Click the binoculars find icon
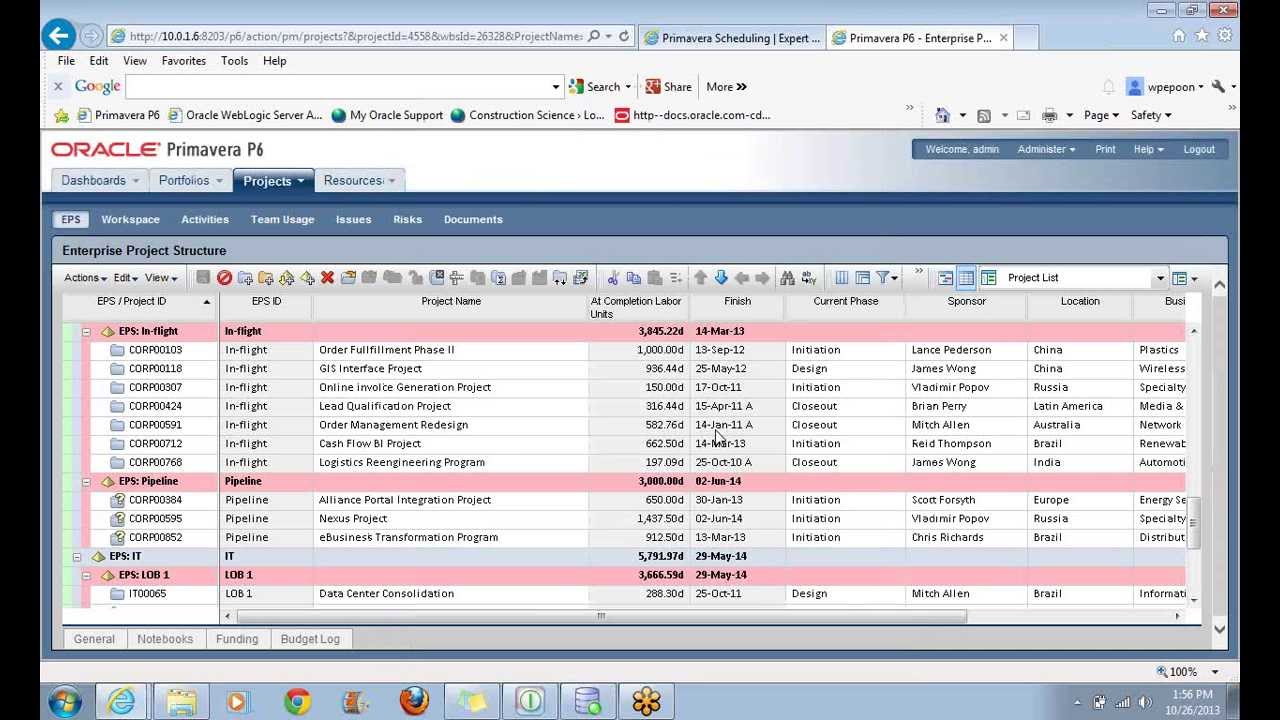Screen dimensions: 1280x720 787,278
